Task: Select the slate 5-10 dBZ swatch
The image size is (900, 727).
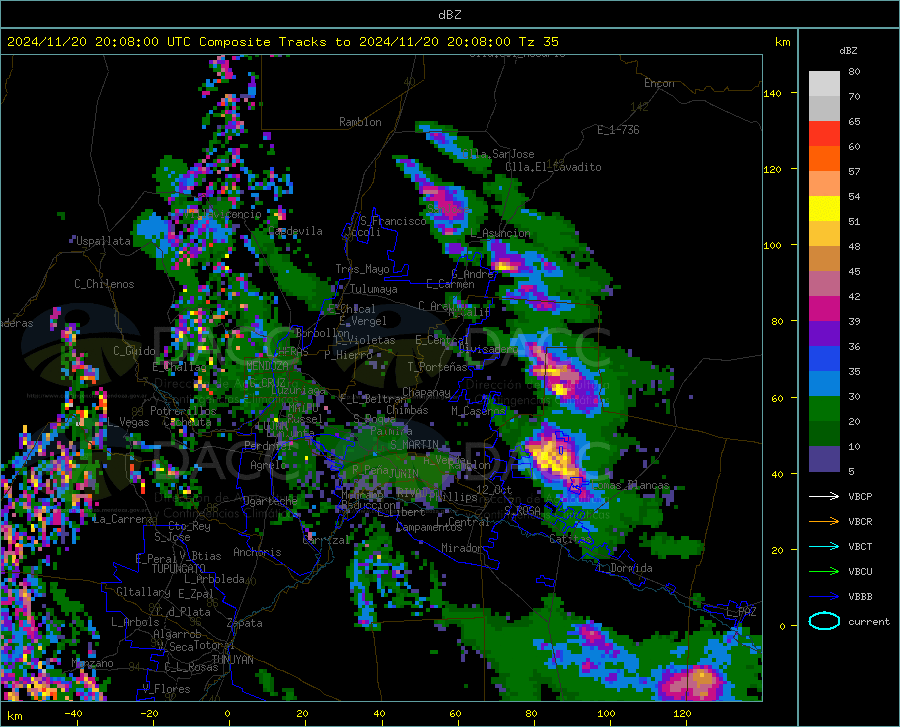Action: click(x=824, y=459)
